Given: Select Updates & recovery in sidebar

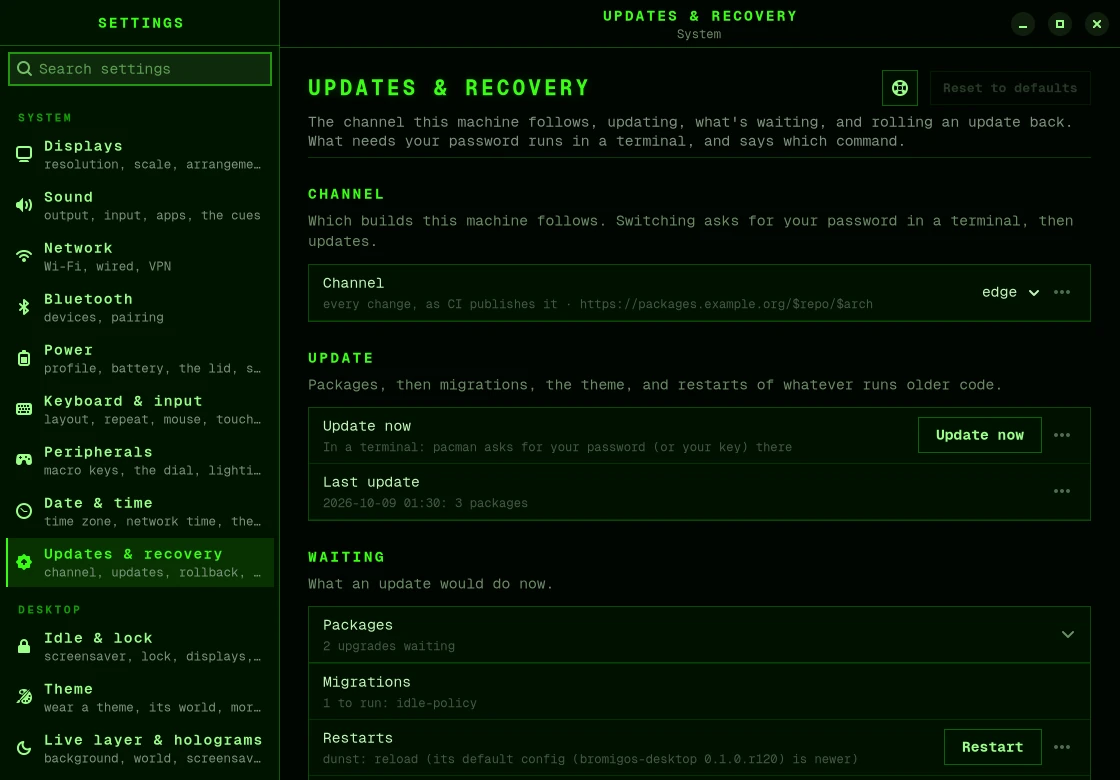Looking at the screenshot, I should pos(140,562).
